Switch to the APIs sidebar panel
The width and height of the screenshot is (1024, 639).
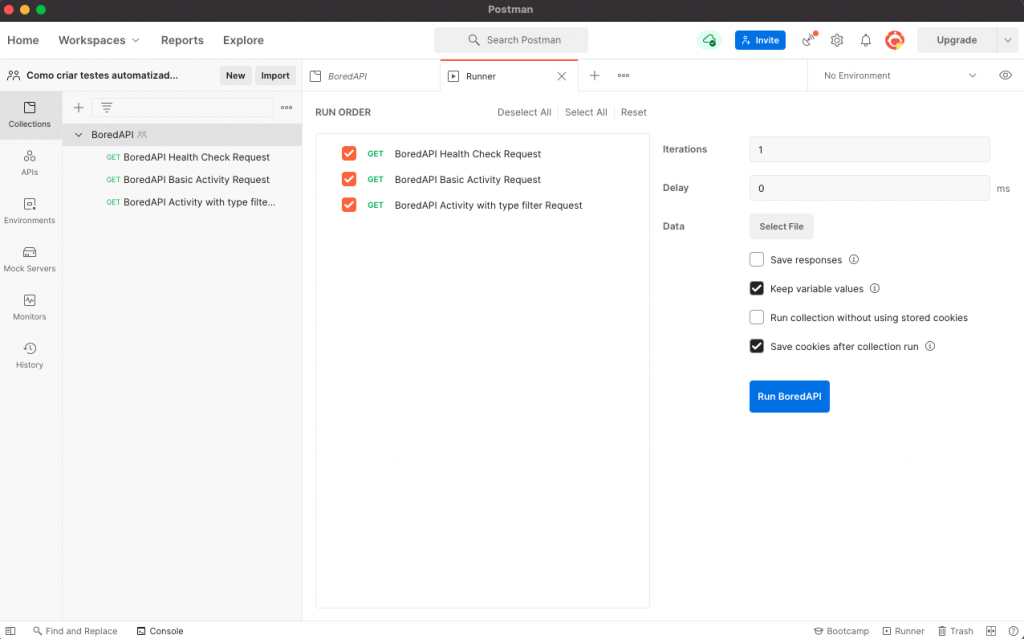point(30,161)
